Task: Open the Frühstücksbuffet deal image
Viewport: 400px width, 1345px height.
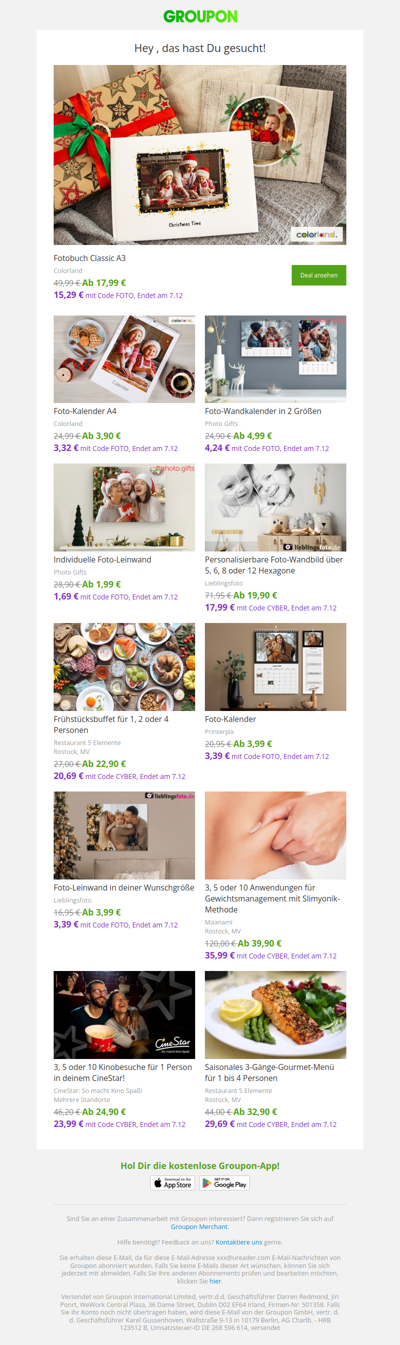Action: (124, 667)
